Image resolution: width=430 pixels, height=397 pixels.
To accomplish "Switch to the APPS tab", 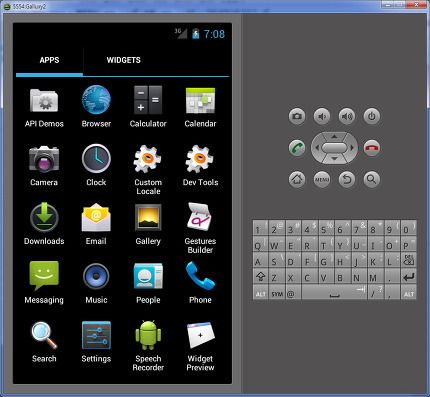I will 49,60.
